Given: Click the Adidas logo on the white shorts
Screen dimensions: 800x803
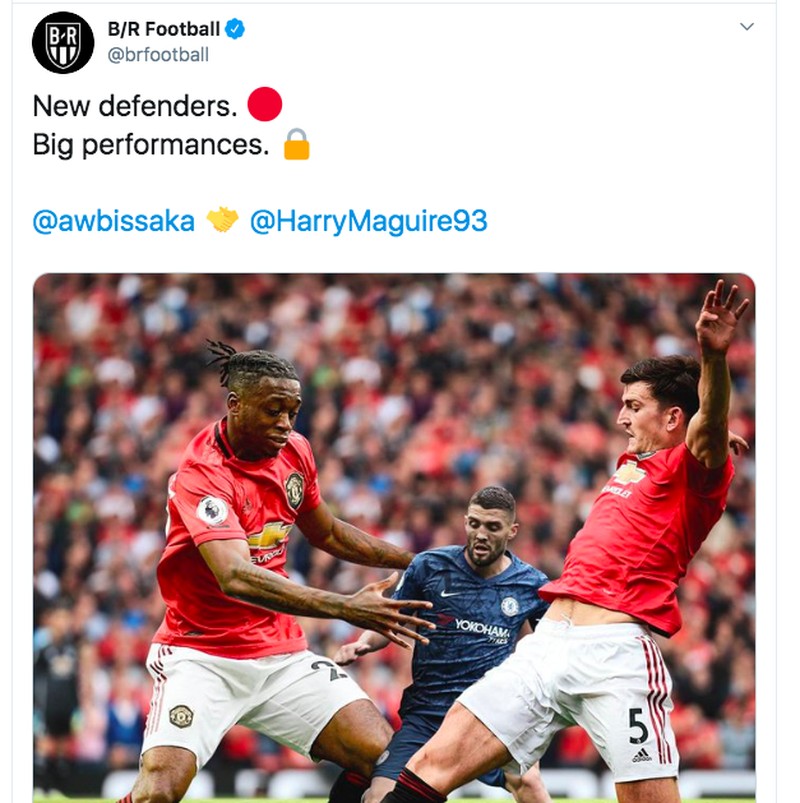Looking at the screenshot, I should (640, 755).
